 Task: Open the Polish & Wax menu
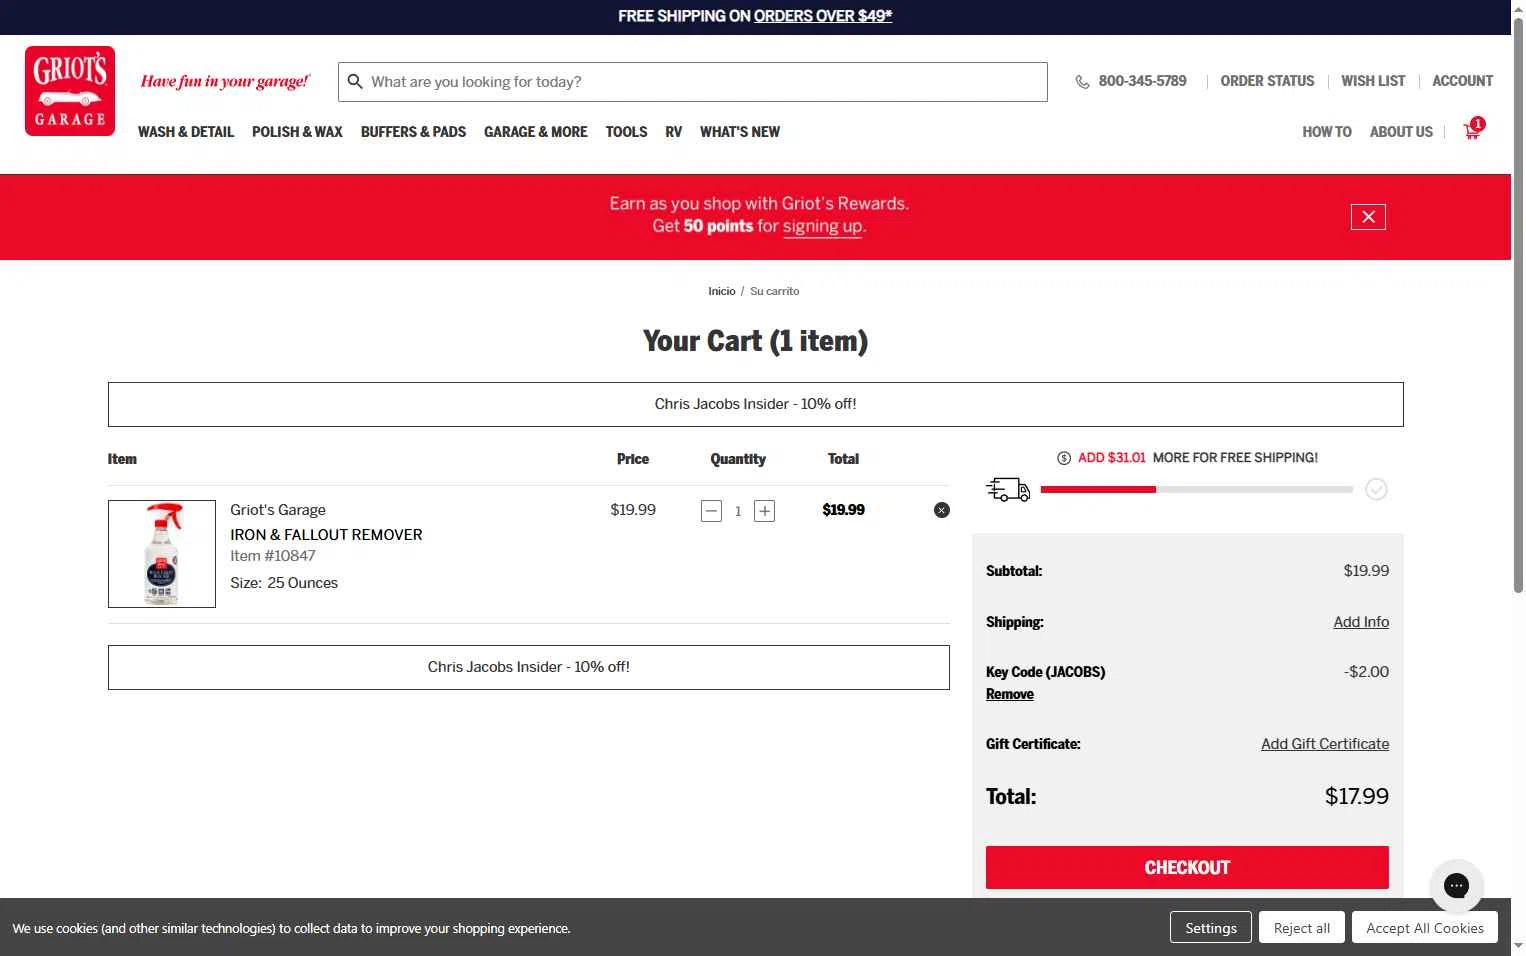(297, 132)
